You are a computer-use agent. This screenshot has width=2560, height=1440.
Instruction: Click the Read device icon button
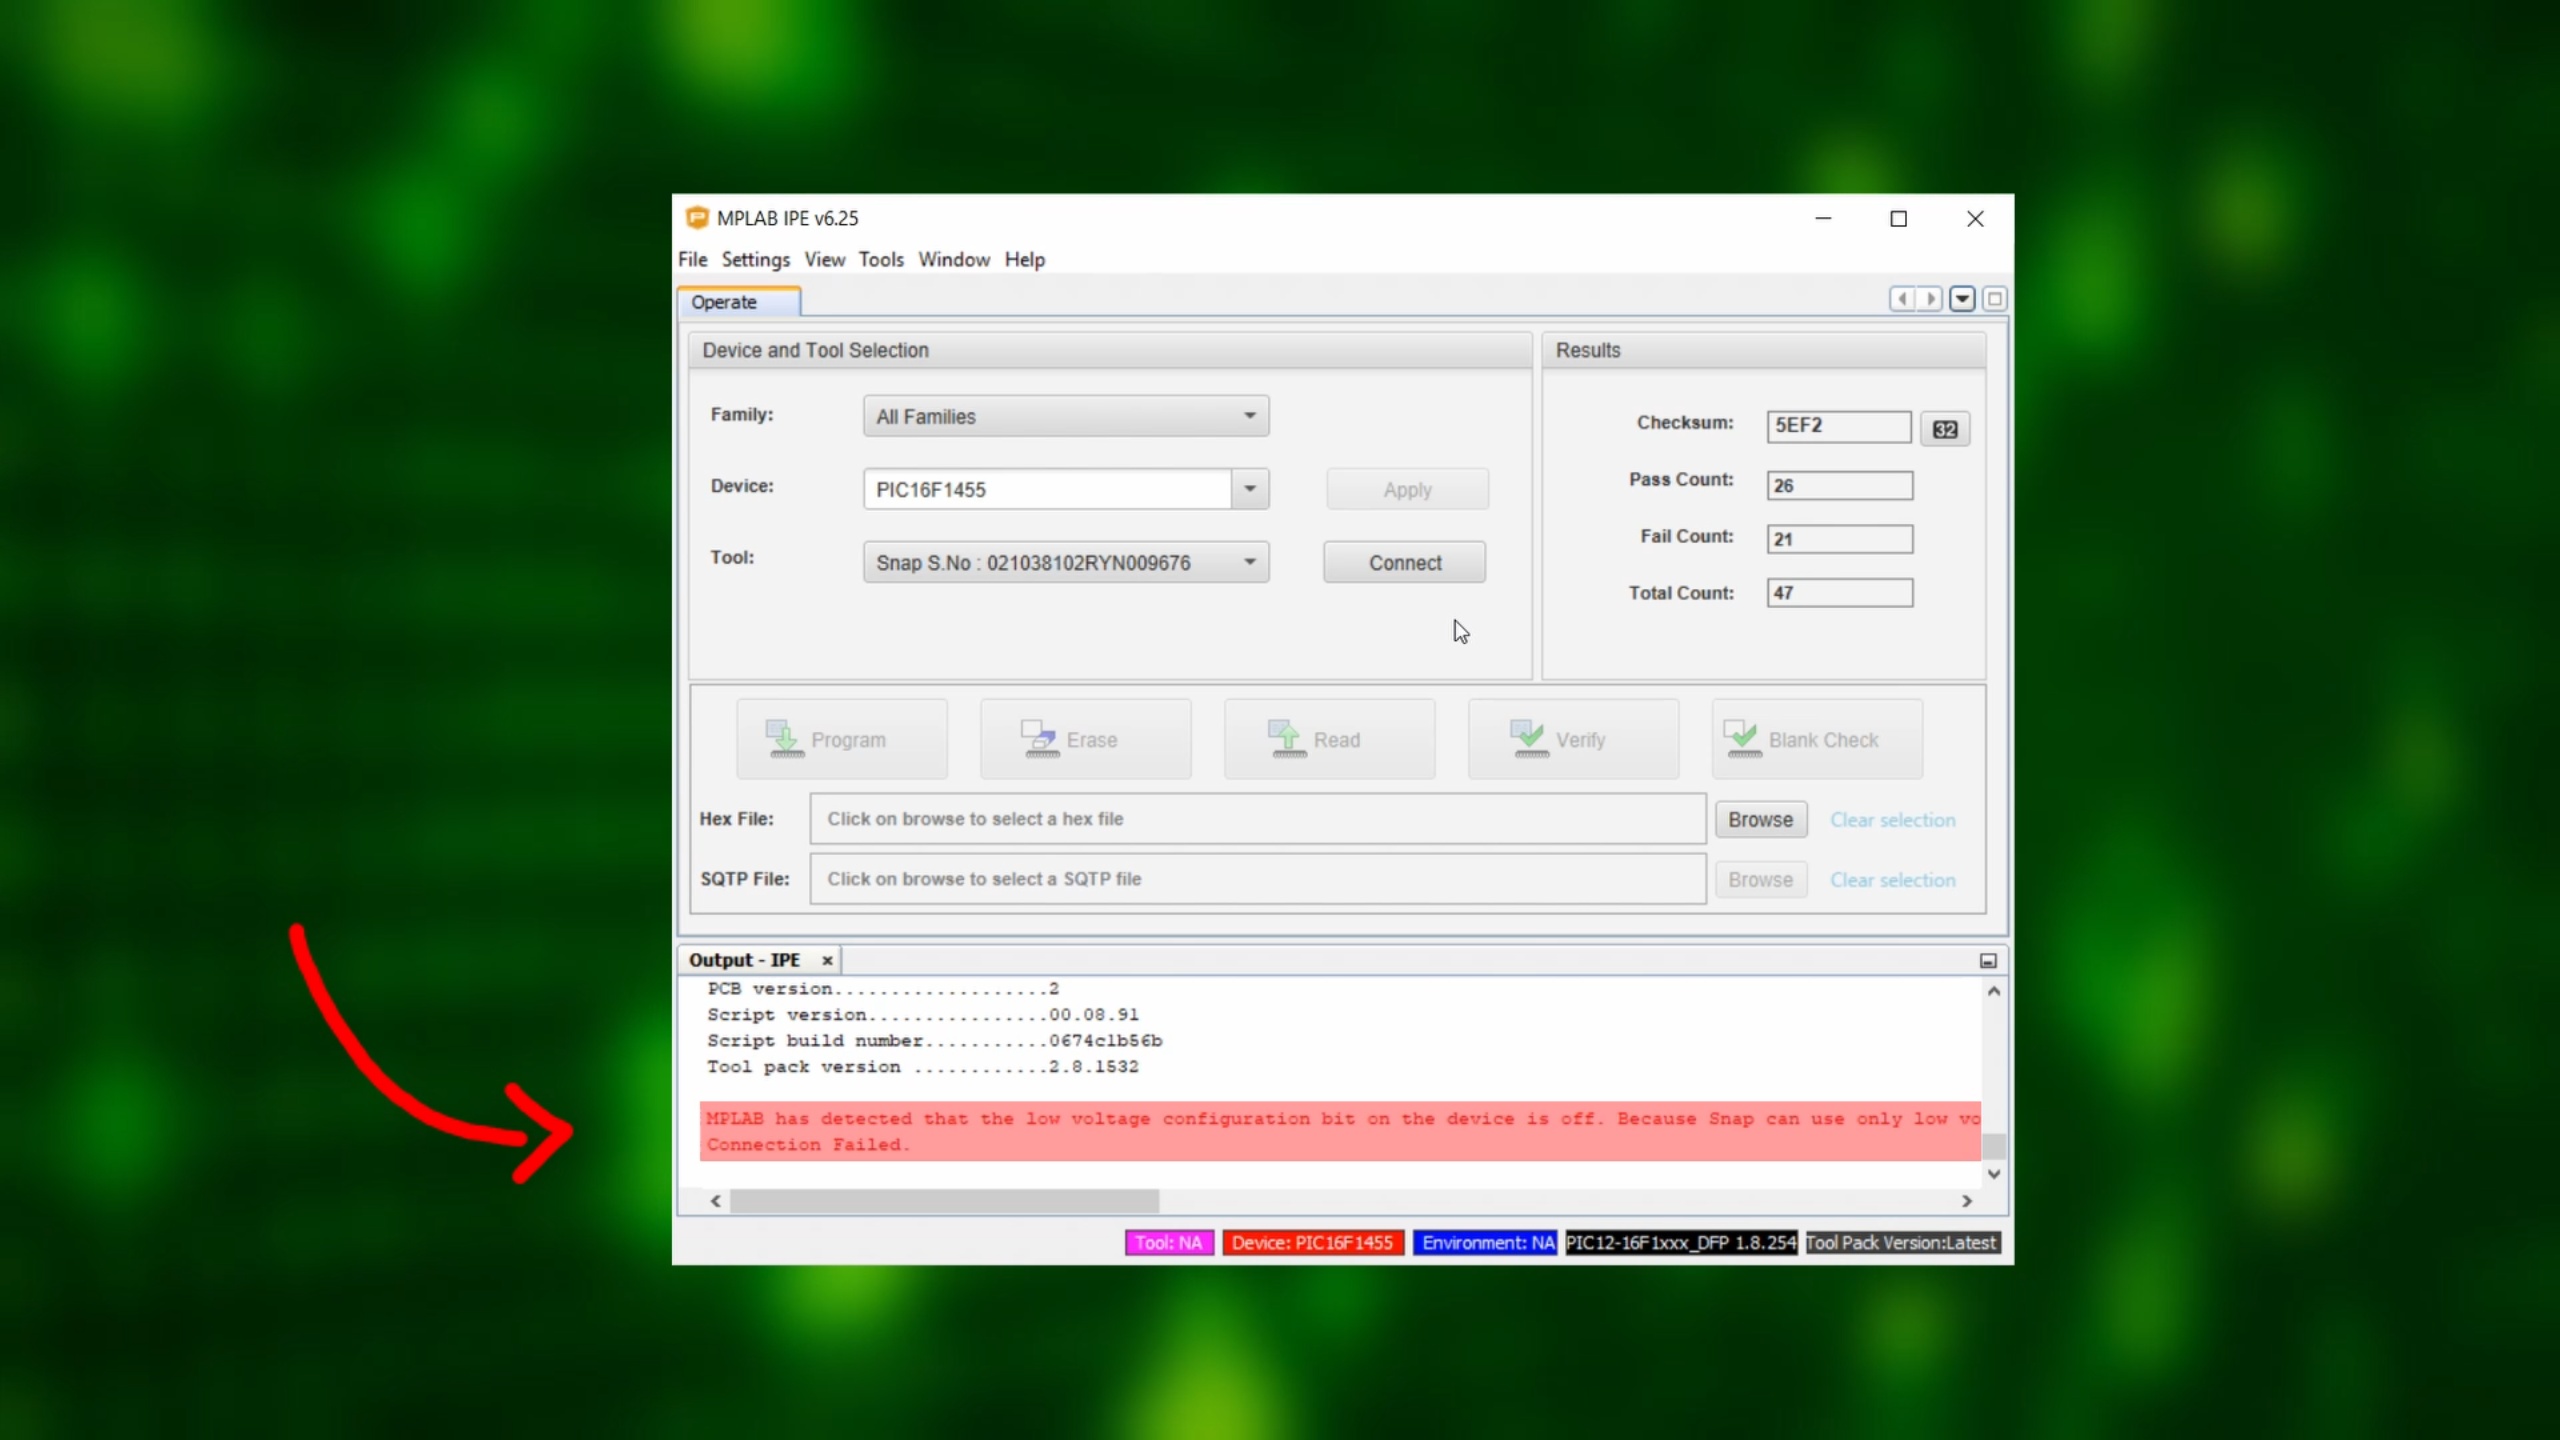point(1286,739)
